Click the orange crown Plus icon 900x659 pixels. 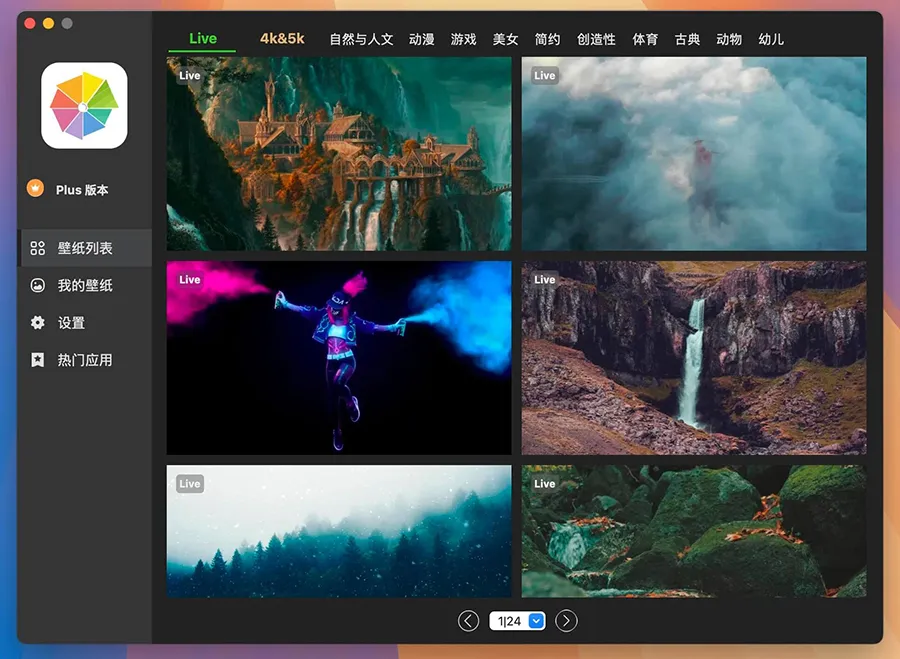click(x=36, y=189)
